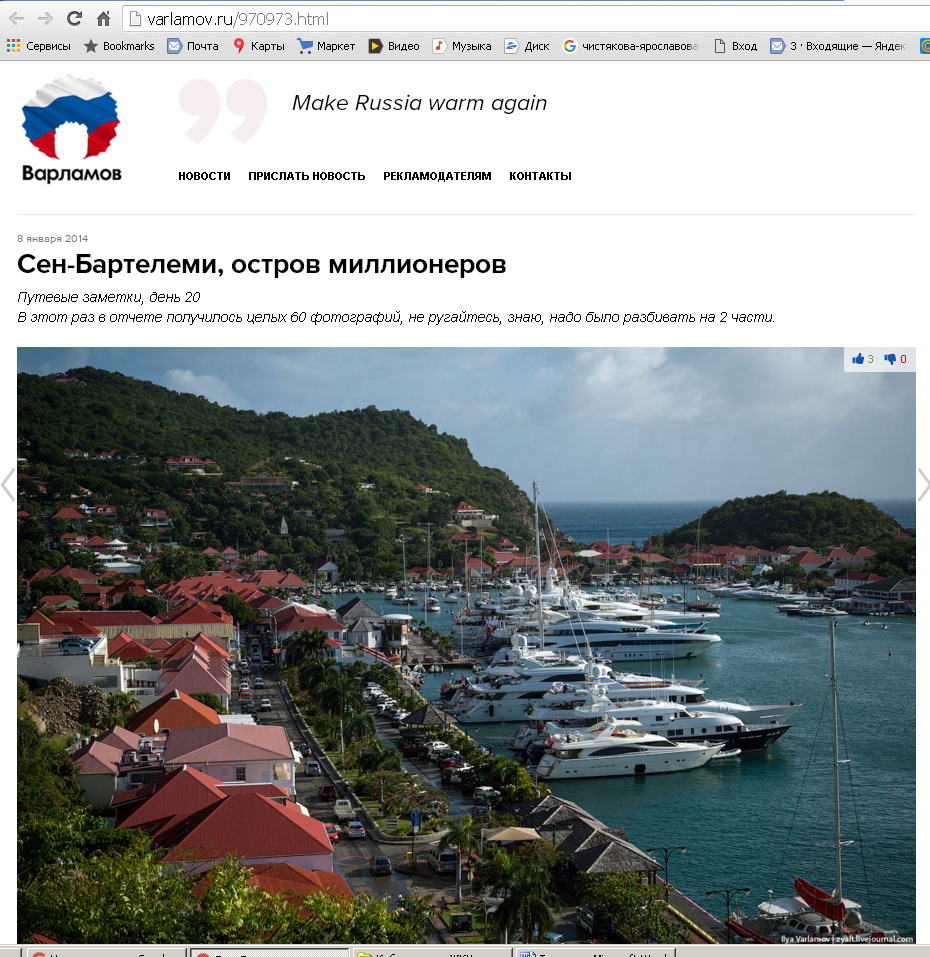Show previous photo with left chevron
Image resolution: width=930 pixels, height=957 pixels.
click(8, 485)
